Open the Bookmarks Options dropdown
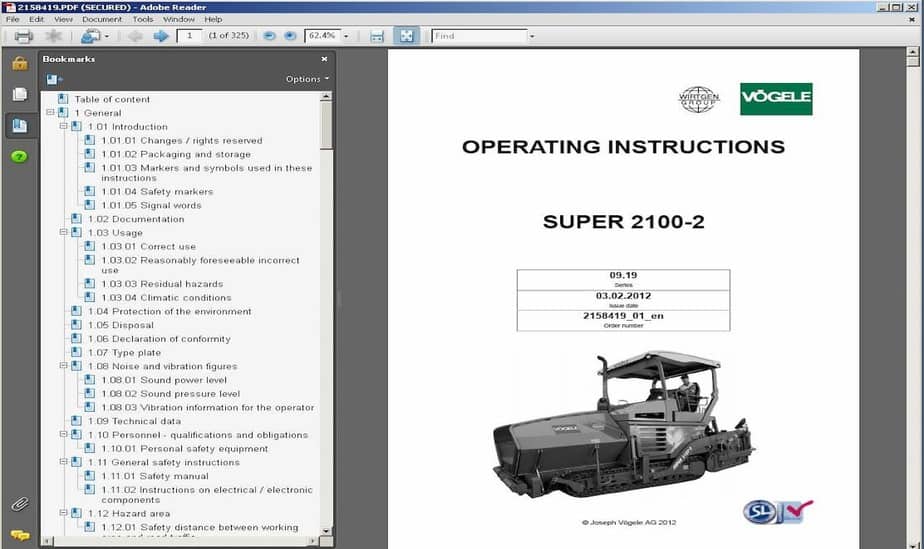This screenshot has width=924, height=549. point(307,79)
